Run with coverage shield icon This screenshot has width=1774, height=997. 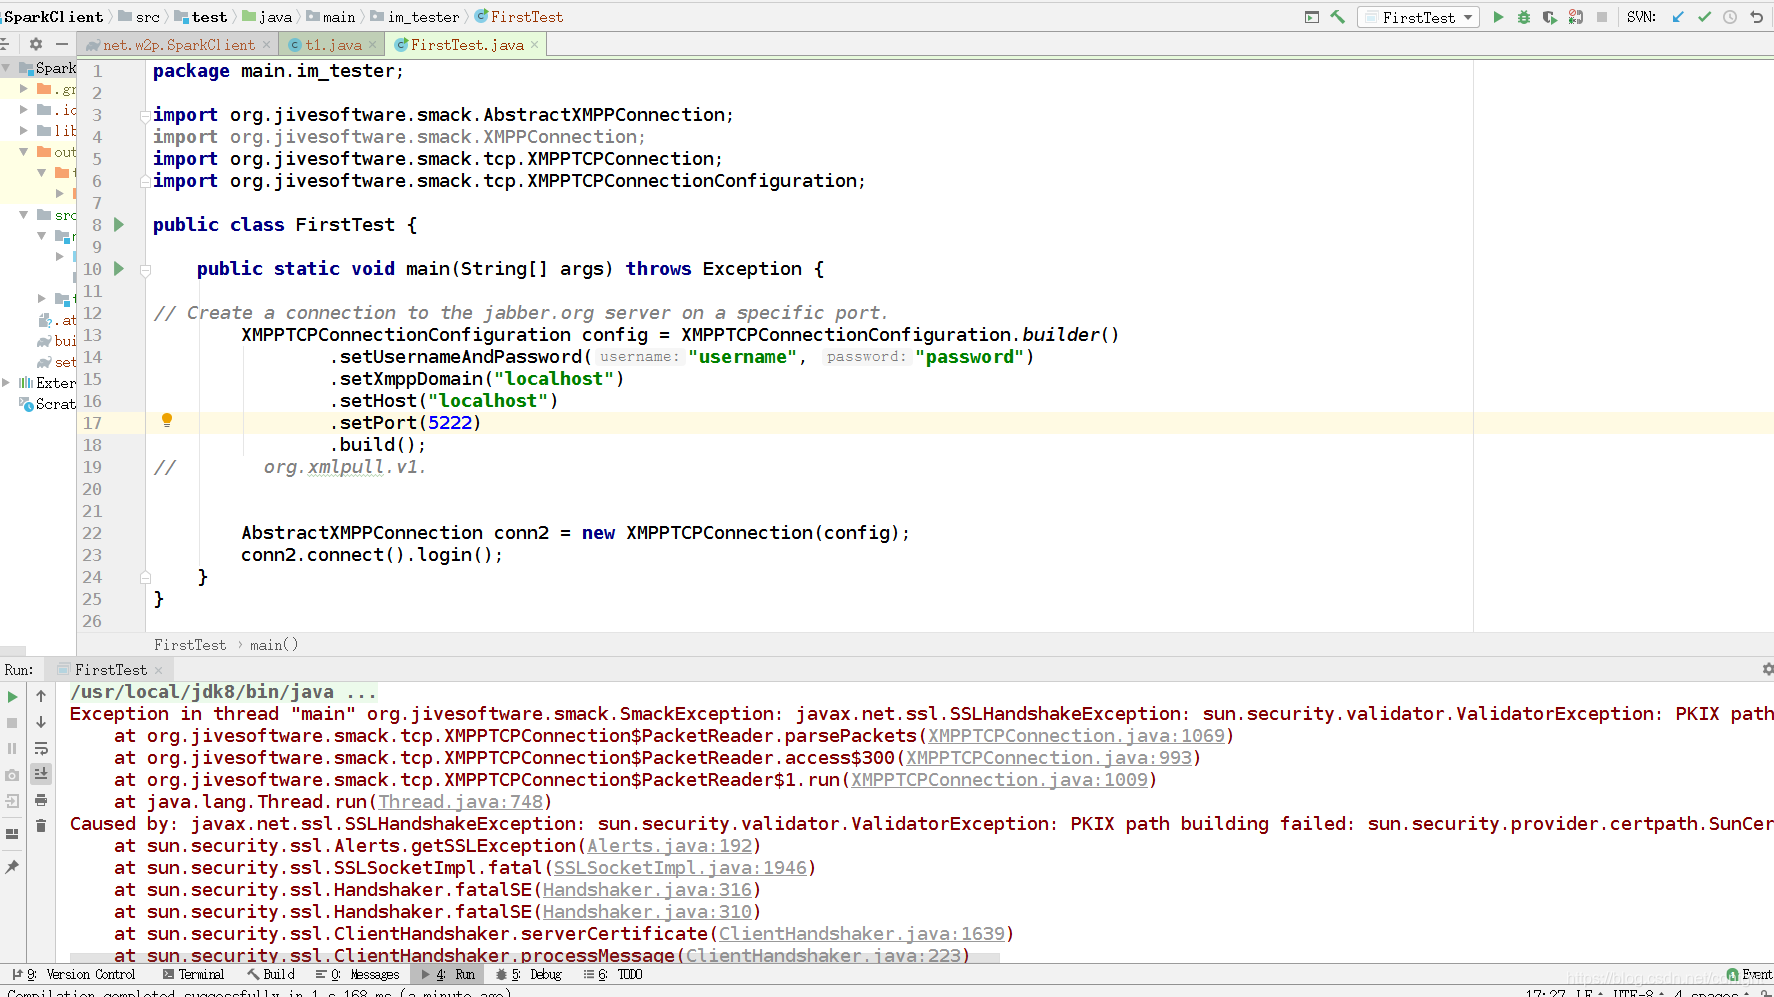[x=1550, y=17]
